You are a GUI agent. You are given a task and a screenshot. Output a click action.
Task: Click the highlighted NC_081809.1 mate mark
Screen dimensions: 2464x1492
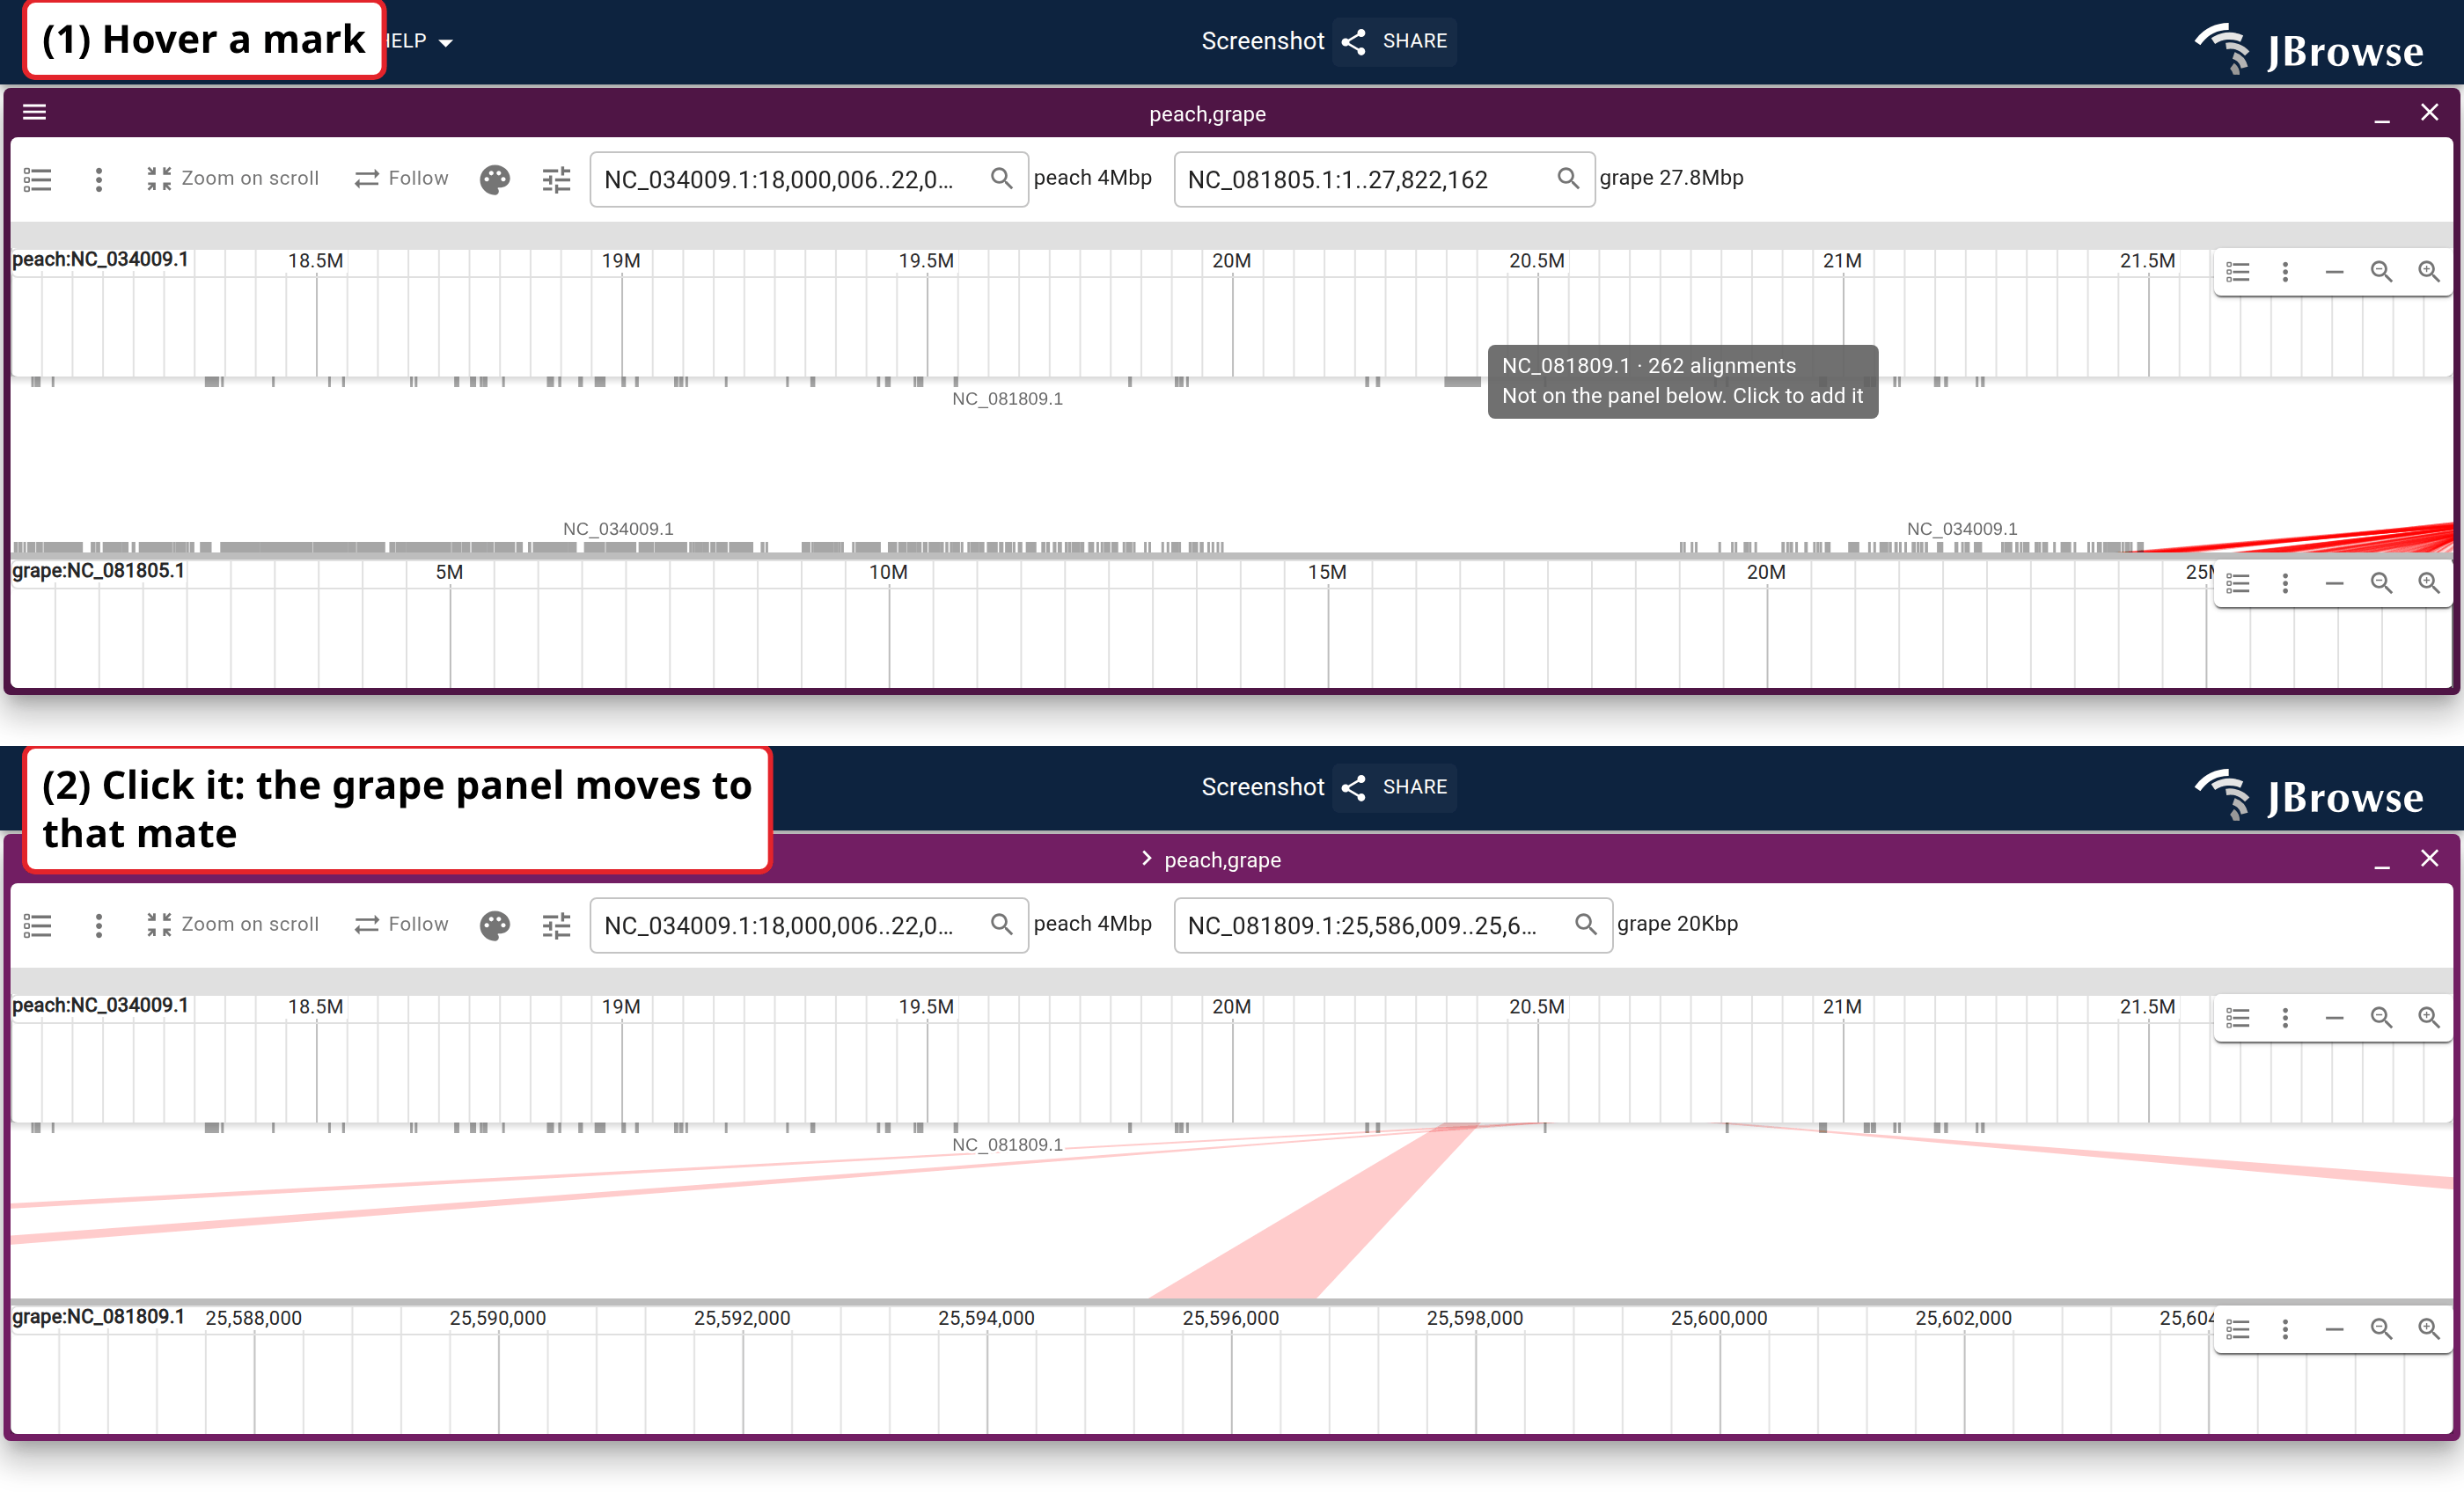click(x=1462, y=381)
